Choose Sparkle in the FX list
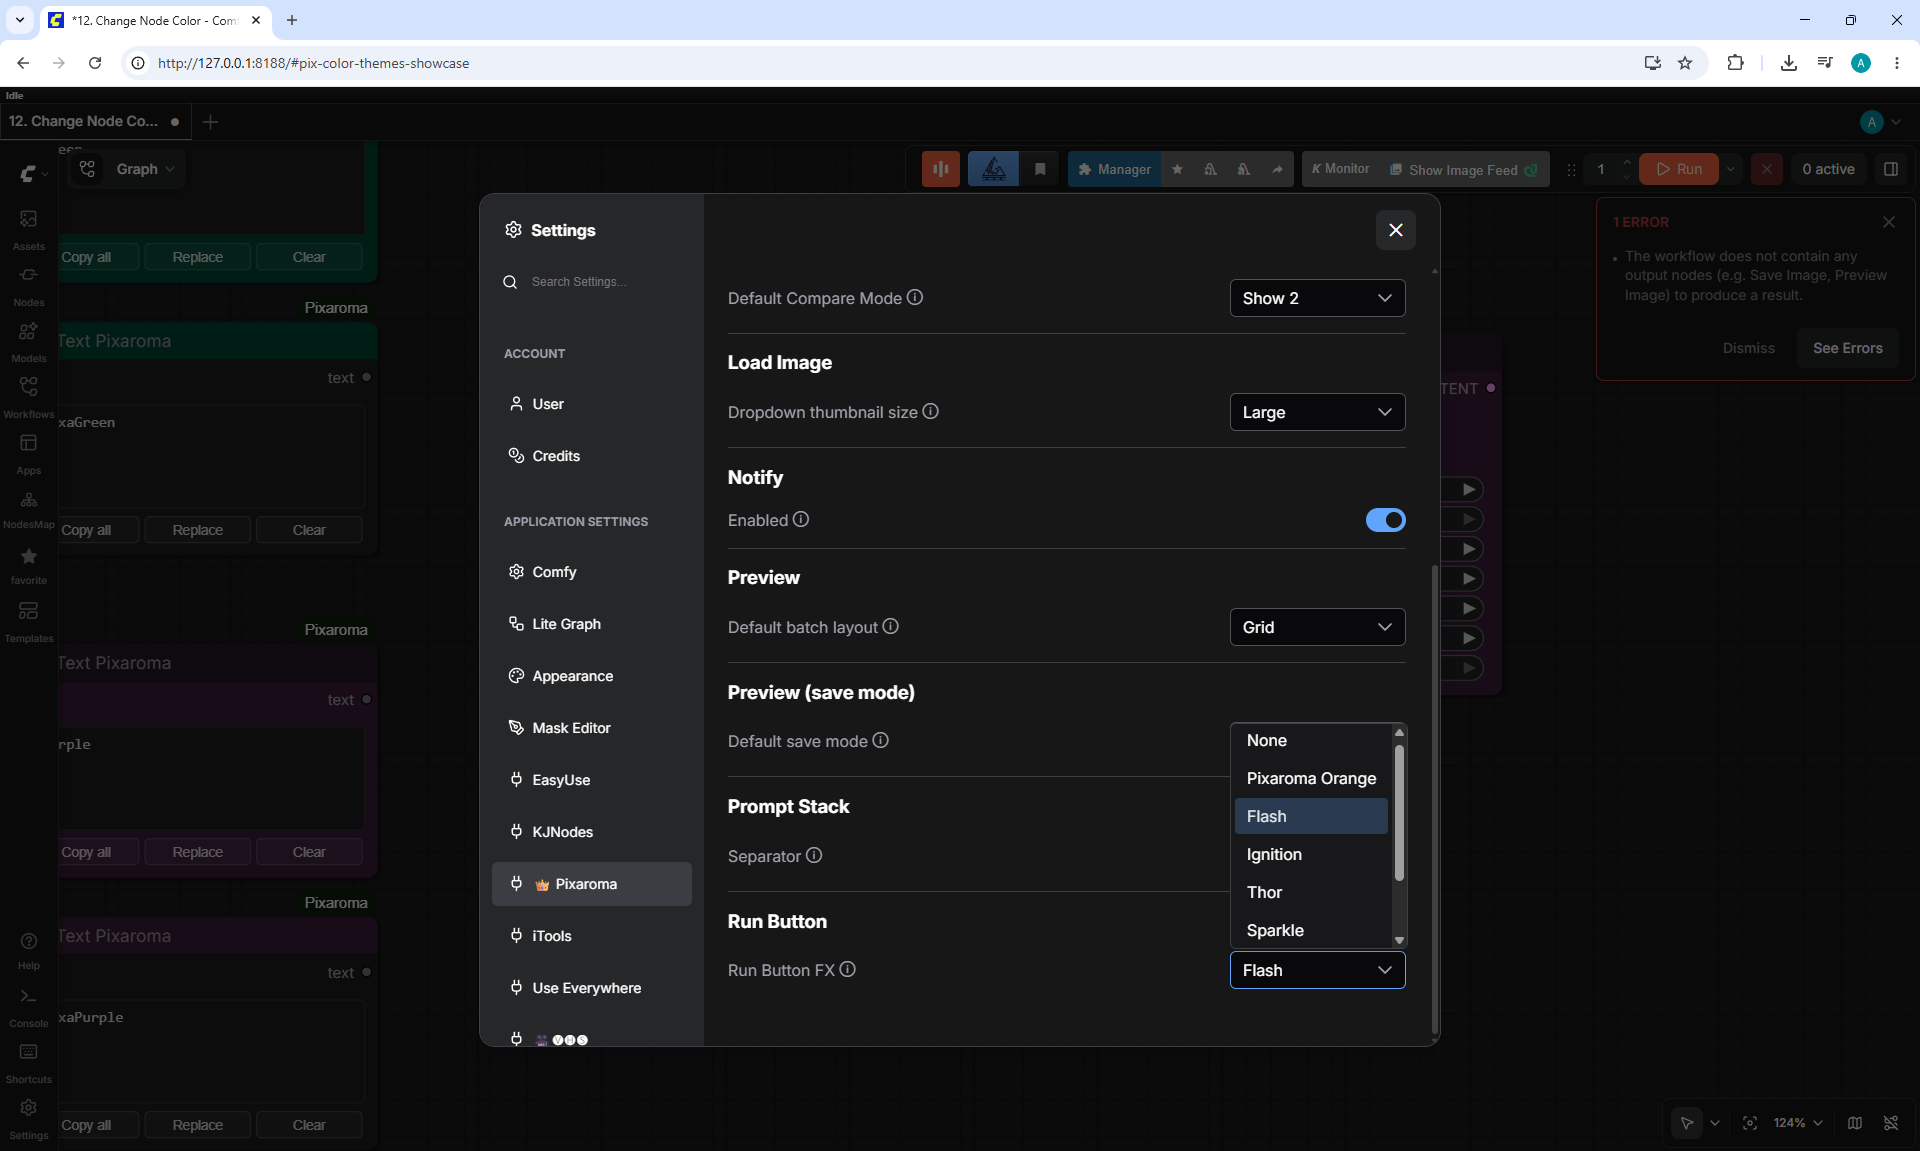The width and height of the screenshot is (1920, 1151). (x=1311, y=930)
